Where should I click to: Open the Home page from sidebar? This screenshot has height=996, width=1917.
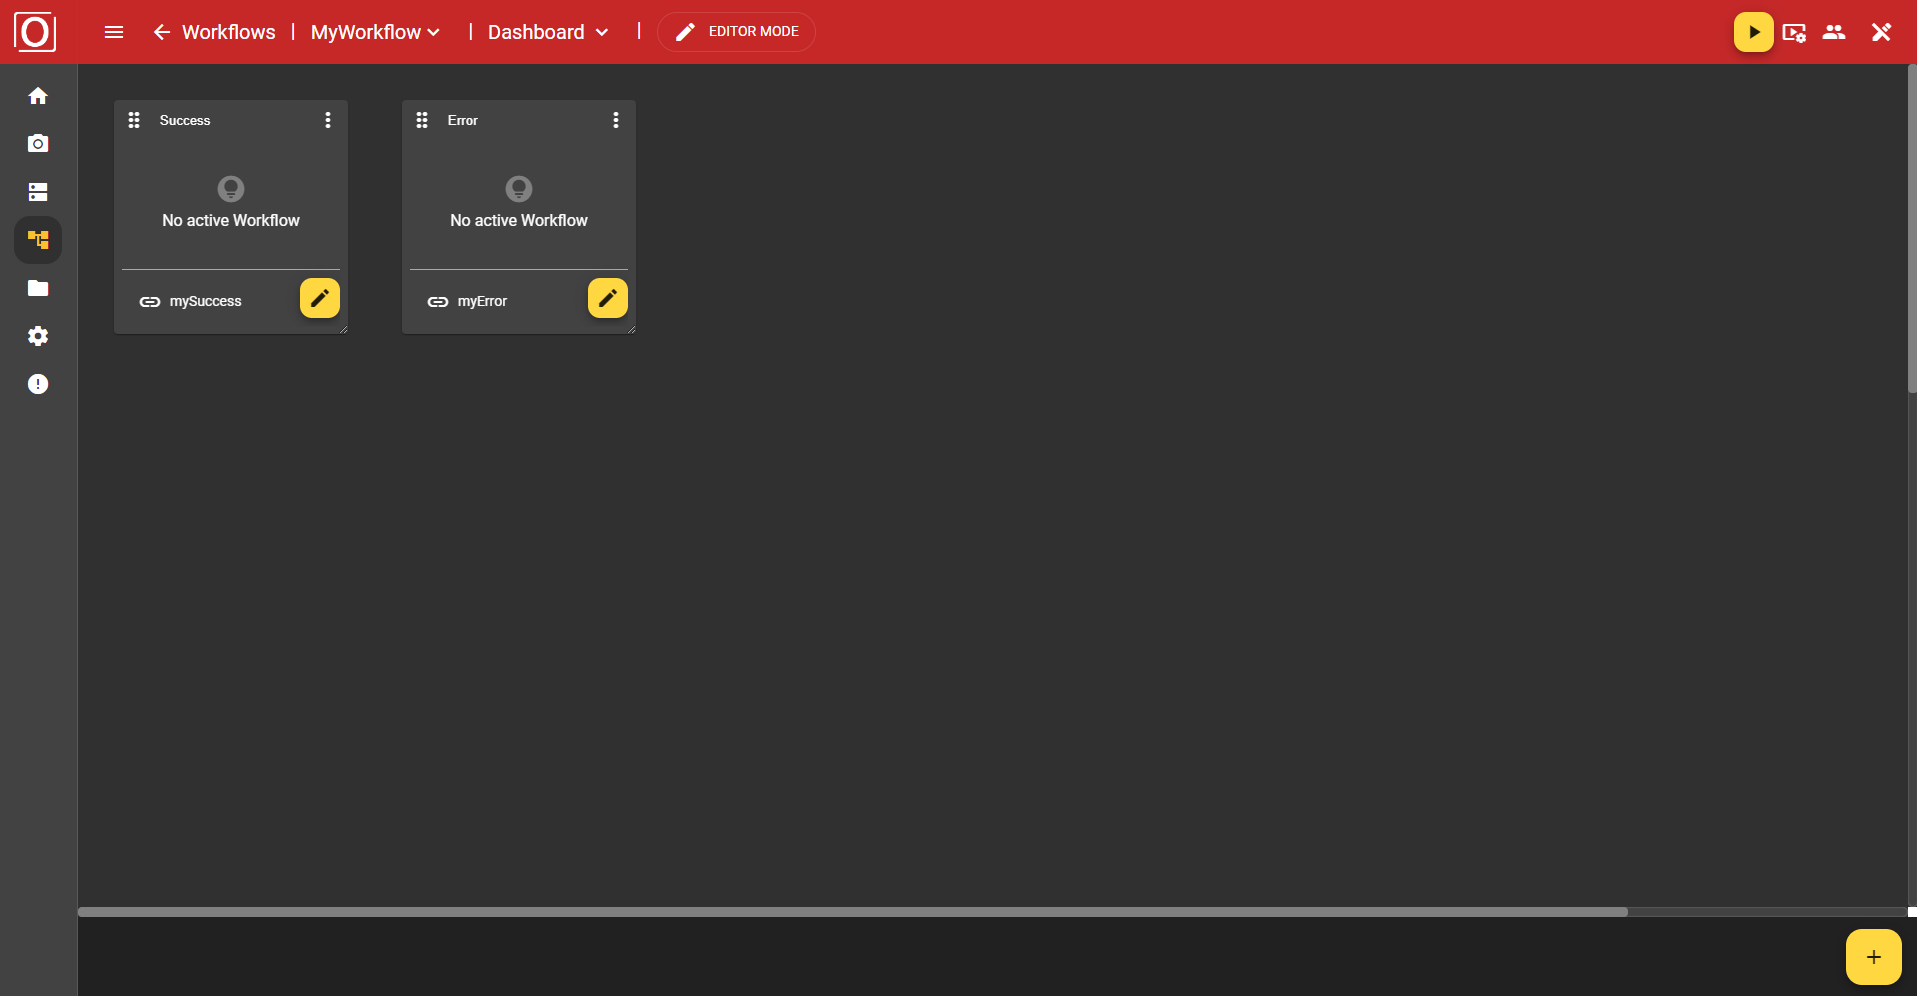pyautogui.click(x=37, y=96)
